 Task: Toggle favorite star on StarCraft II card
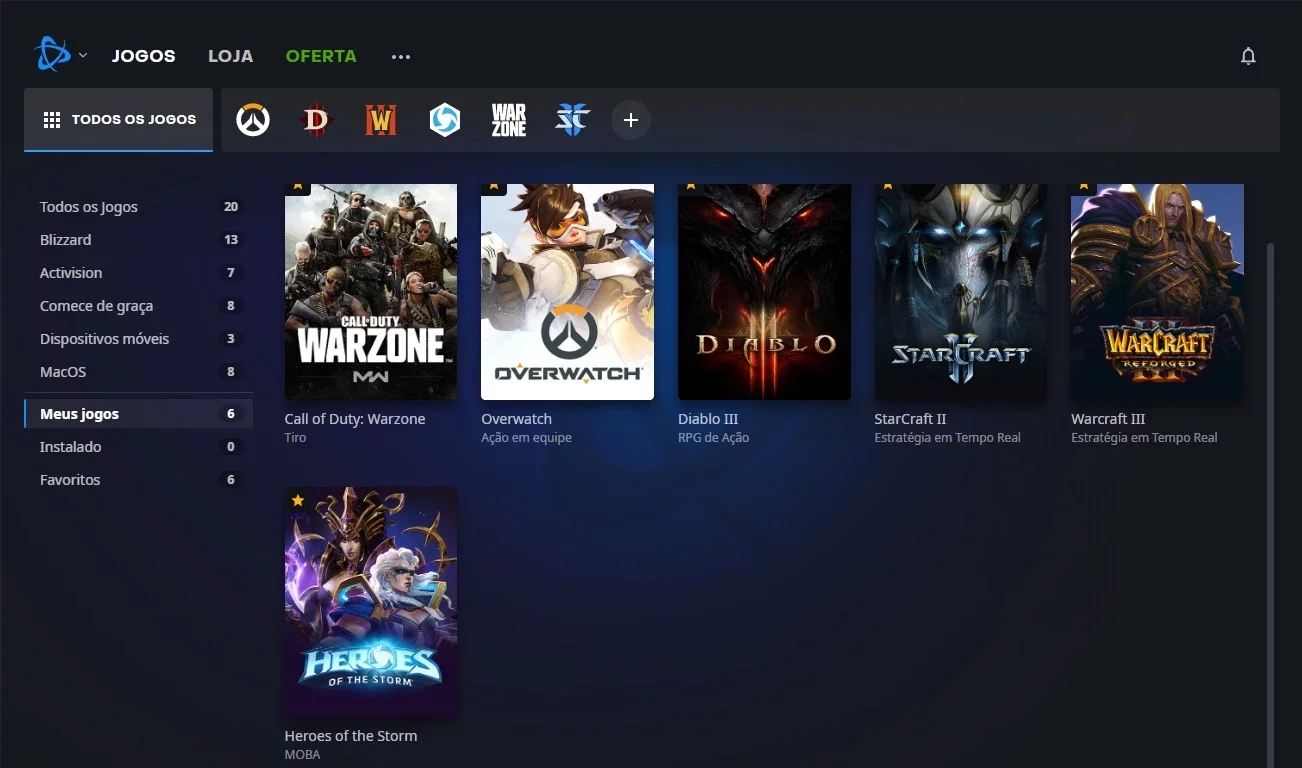[888, 187]
